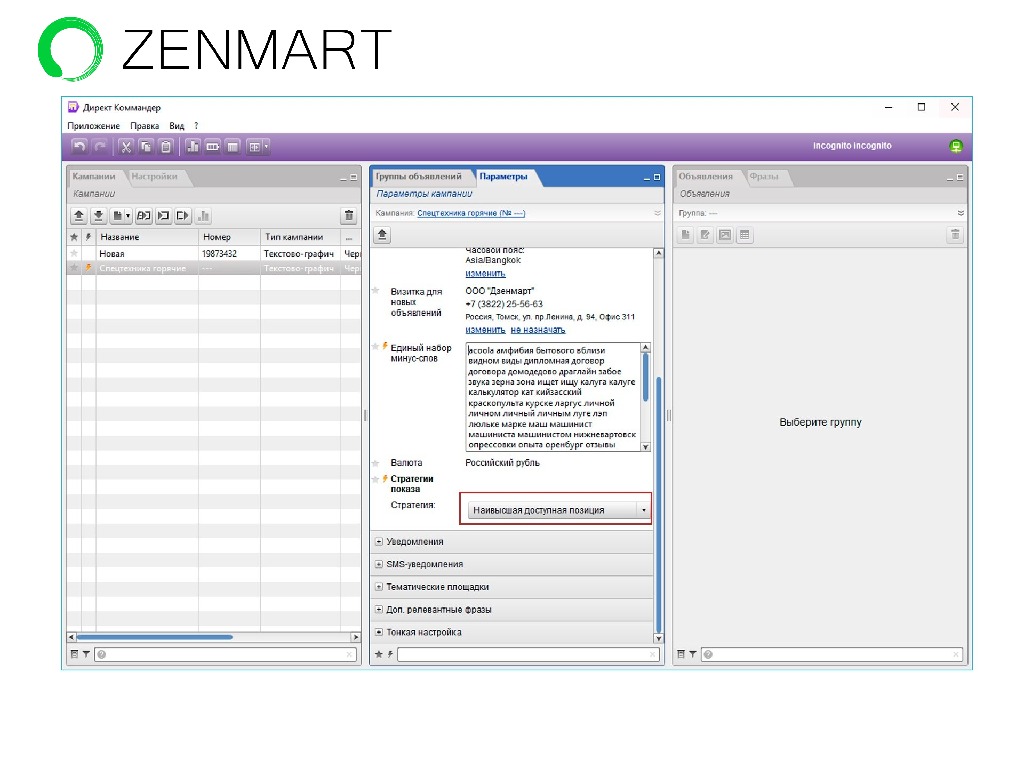The image size is (1024, 768).
Task: Click the find and replace icon in the Campaigns panel
Action: point(144,216)
